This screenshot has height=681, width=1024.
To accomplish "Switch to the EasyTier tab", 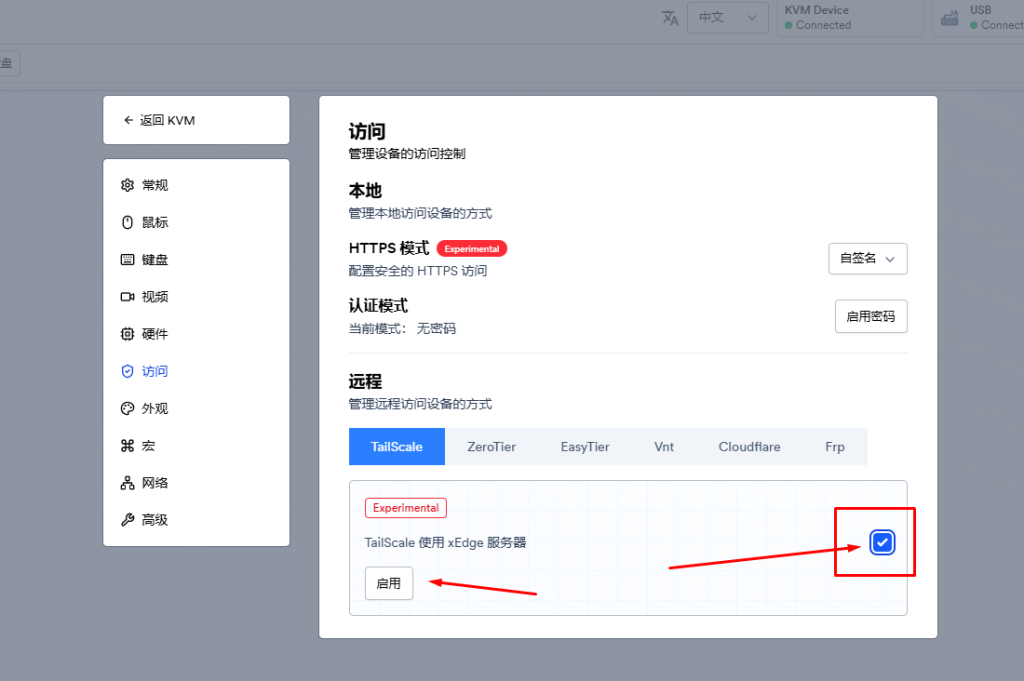I will coord(585,447).
